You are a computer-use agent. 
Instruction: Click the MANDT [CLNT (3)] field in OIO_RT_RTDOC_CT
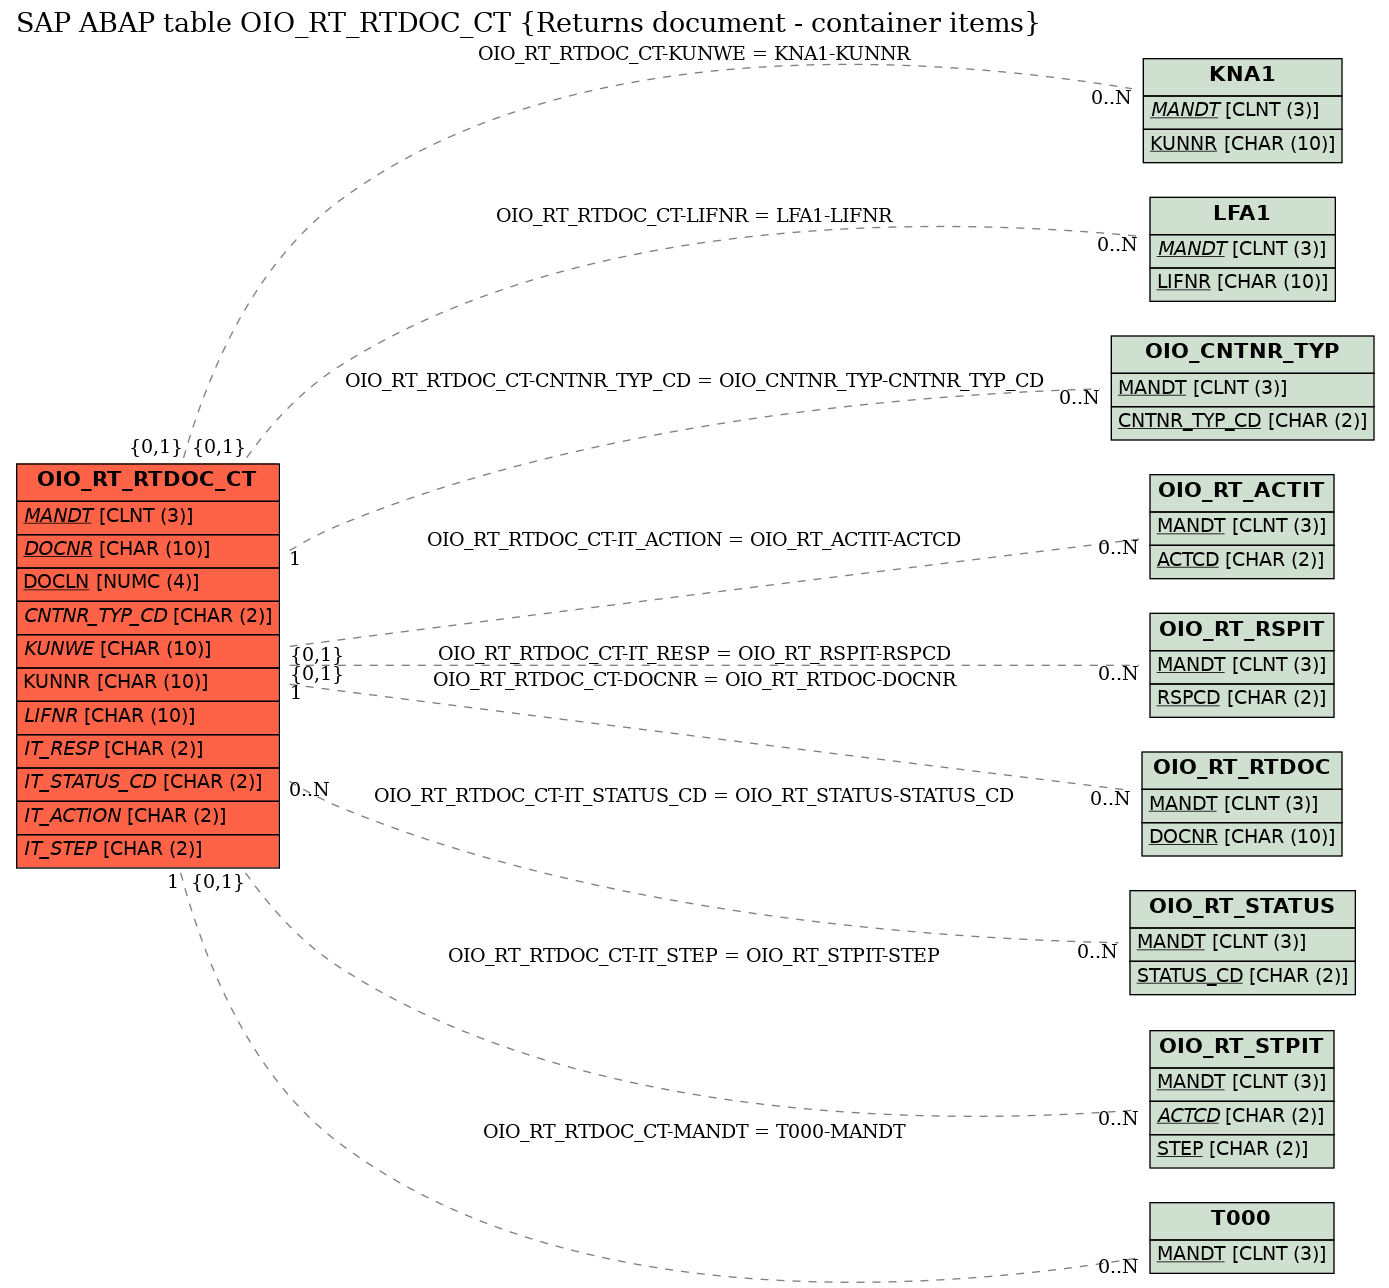click(x=148, y=516)
